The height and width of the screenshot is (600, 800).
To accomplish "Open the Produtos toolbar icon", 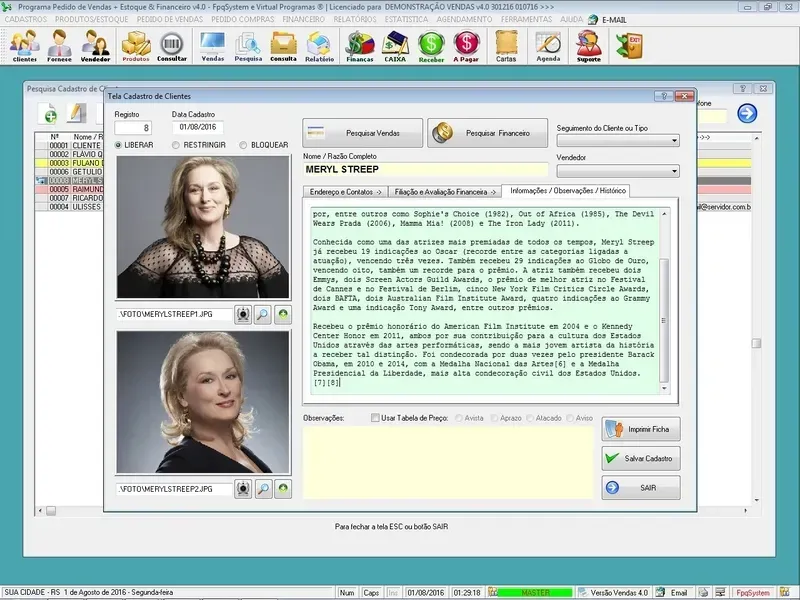I will click(136, 46).
